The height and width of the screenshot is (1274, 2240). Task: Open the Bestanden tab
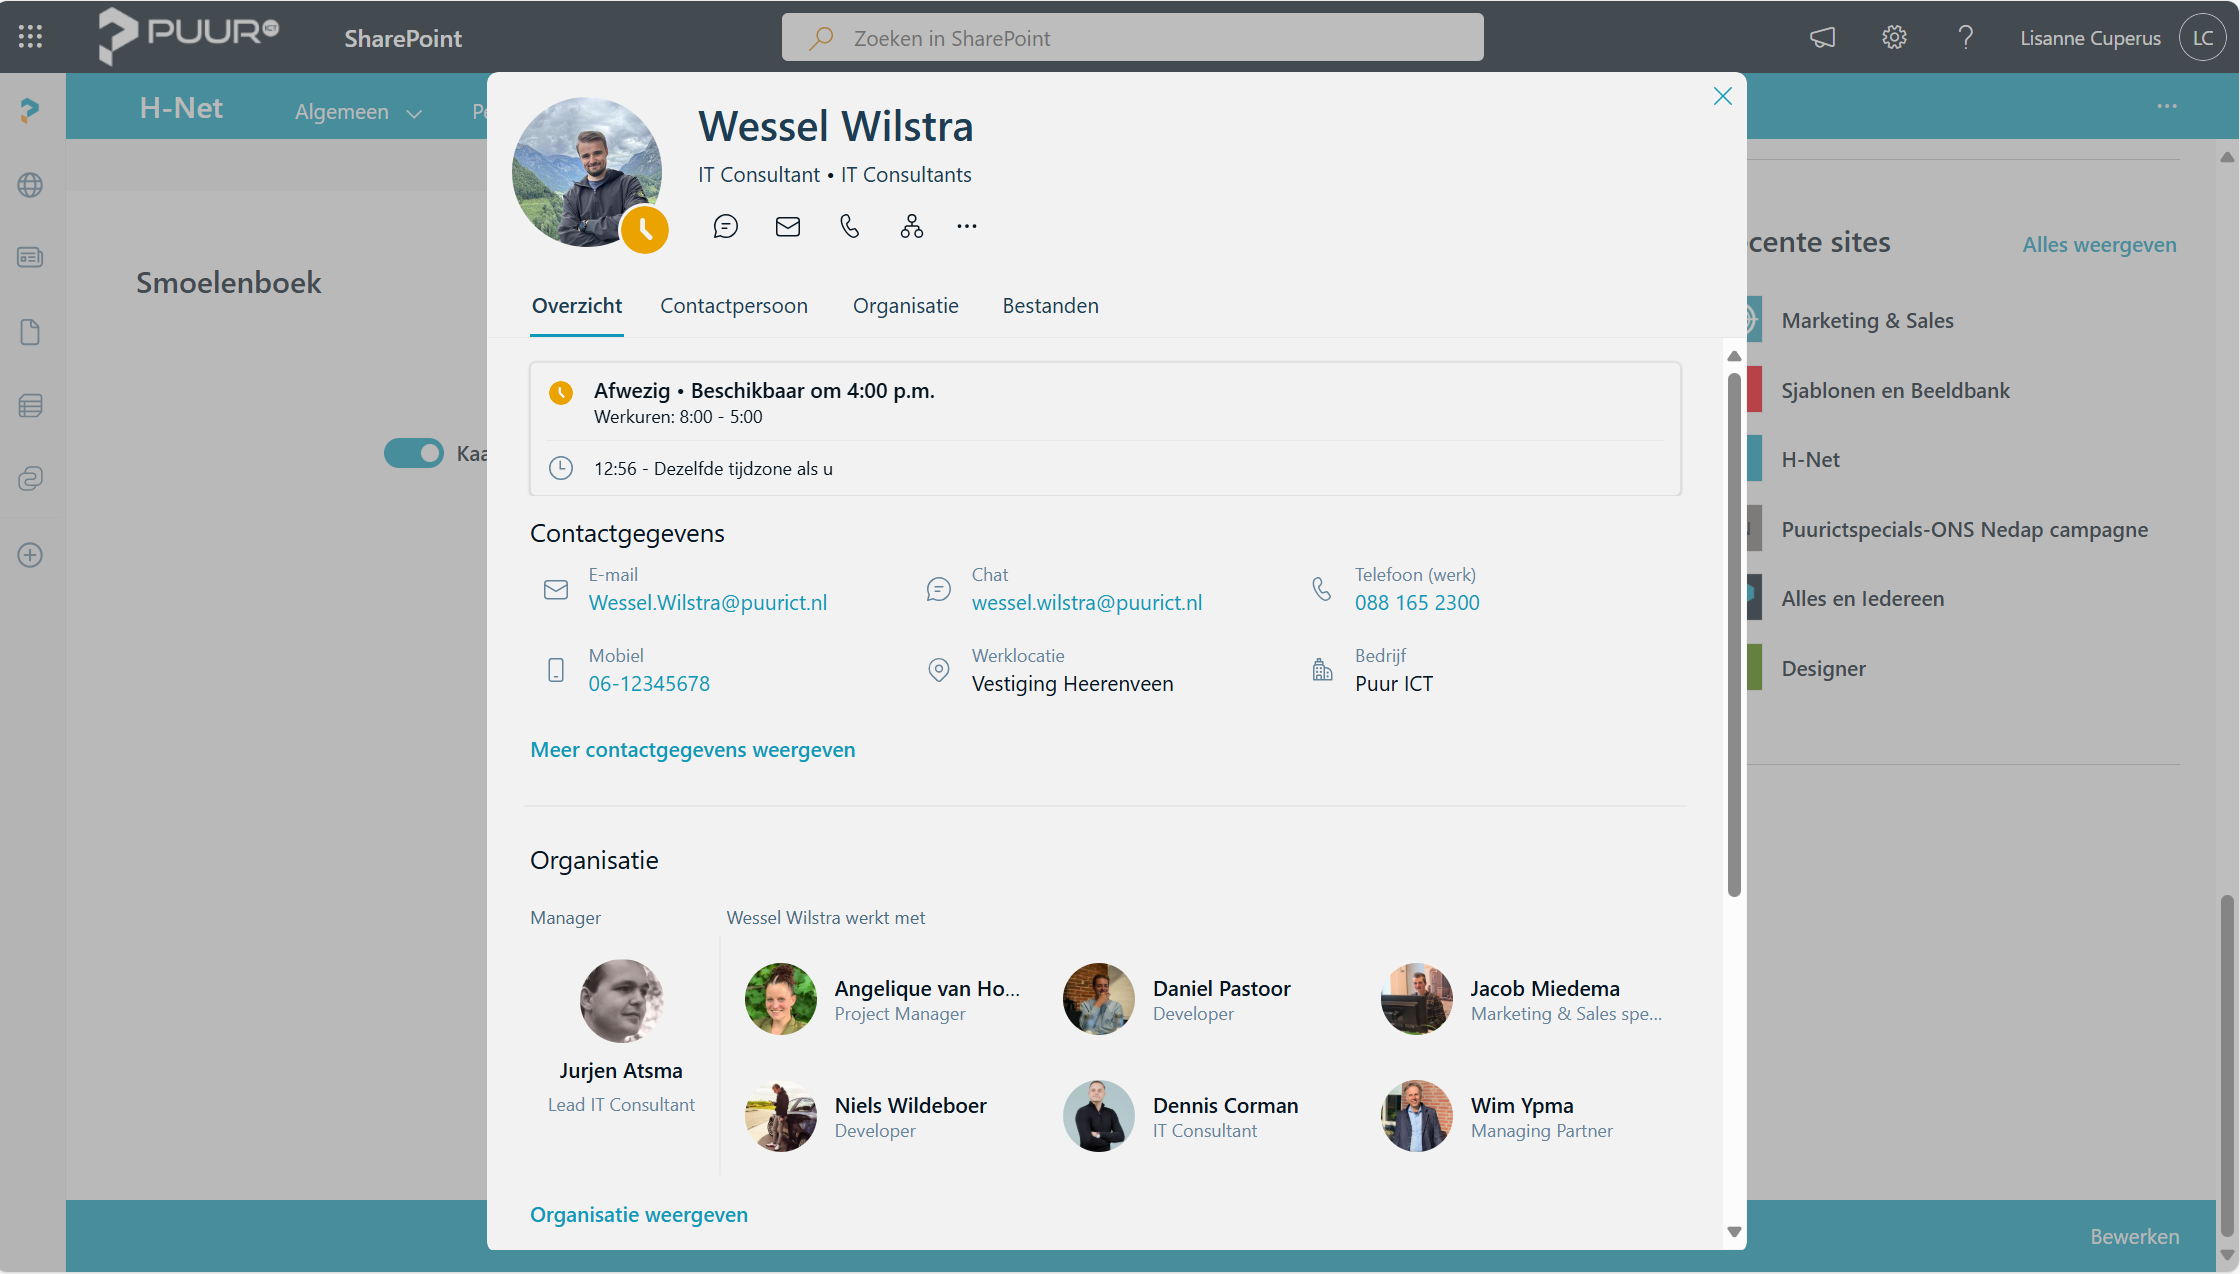click(x=1050, y=306)
